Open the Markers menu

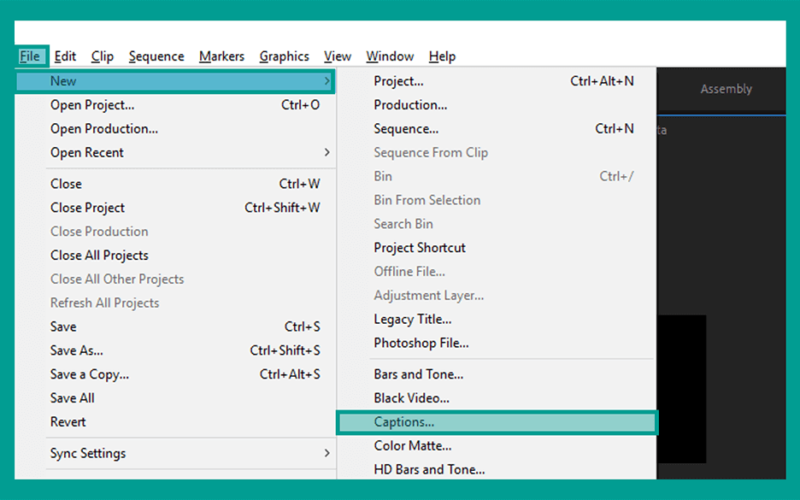click(221, 56)
